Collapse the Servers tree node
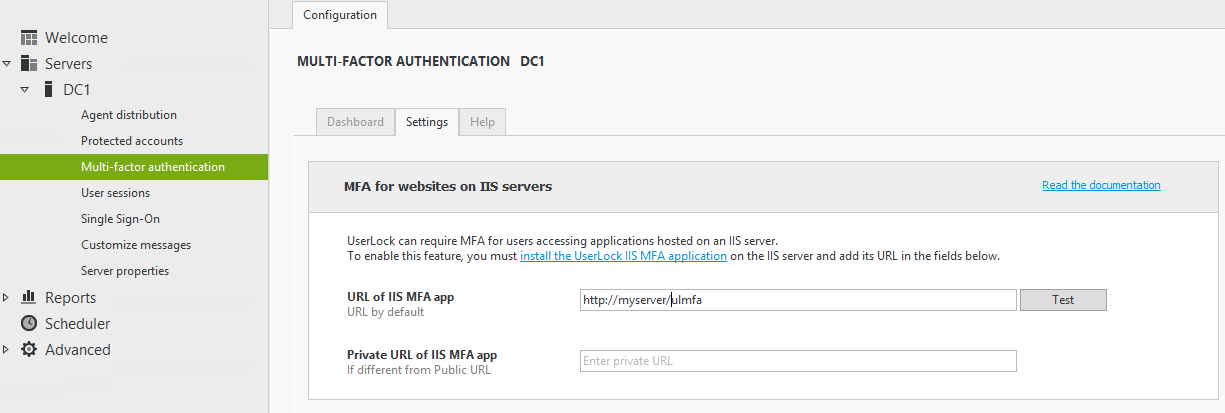Screen dimensions: 1225x413 (x=7, y=64)
